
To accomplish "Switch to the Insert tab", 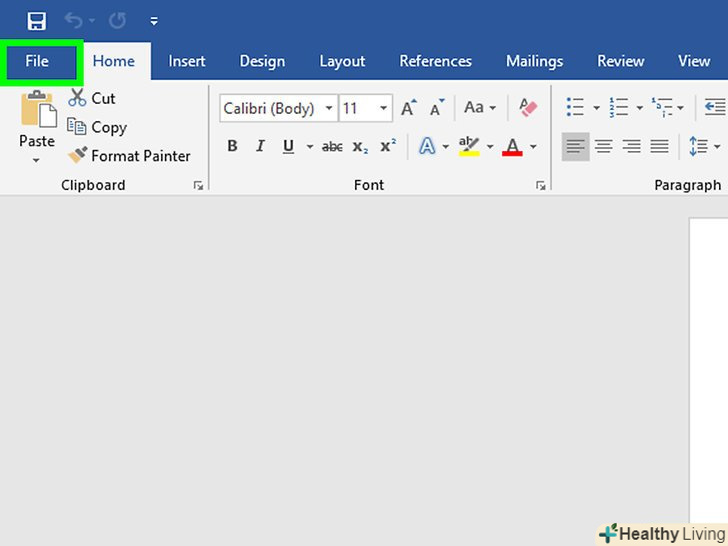I will (x=187, y=61).
